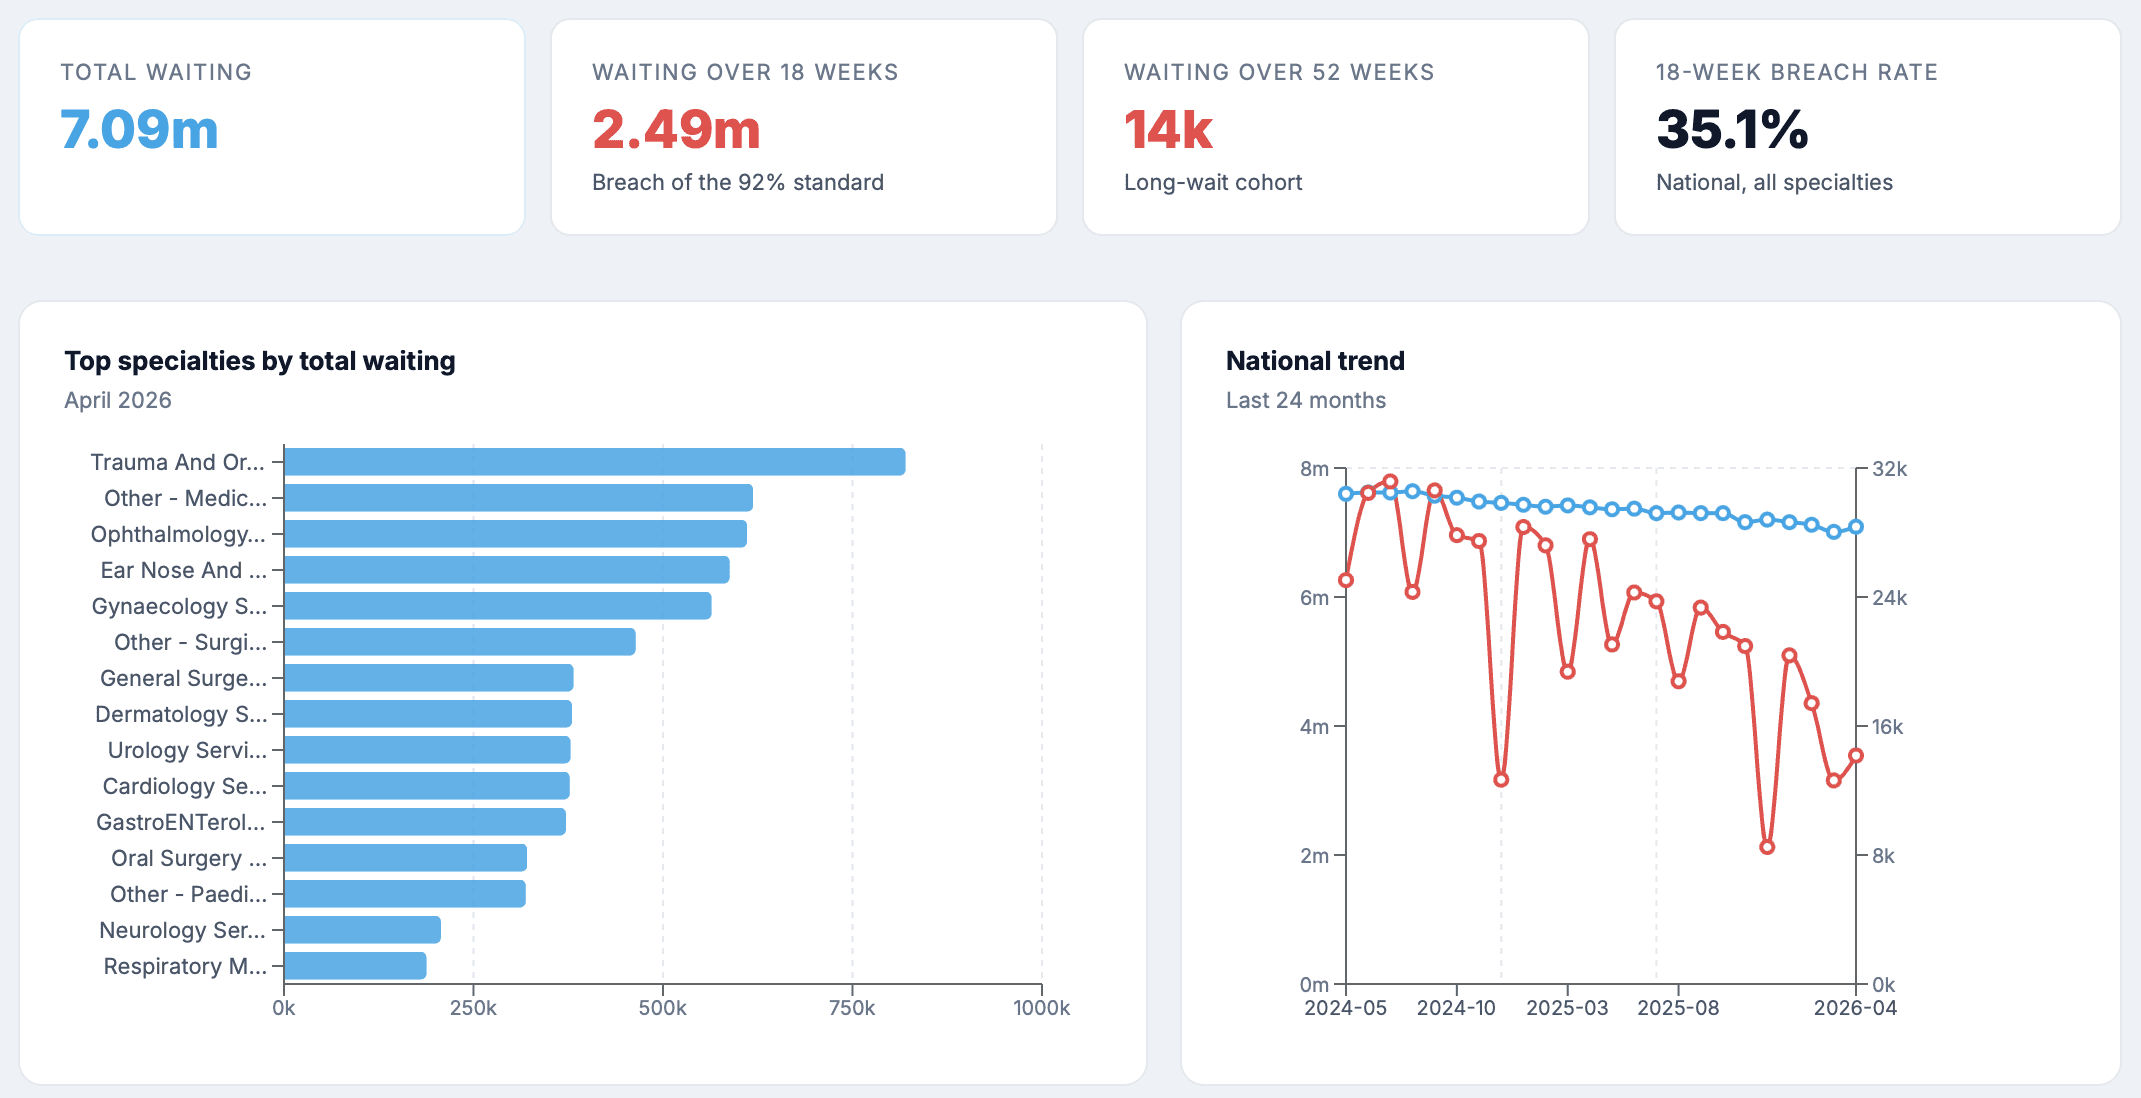Click the 35.1% breach rate value

coord(1732,129)
